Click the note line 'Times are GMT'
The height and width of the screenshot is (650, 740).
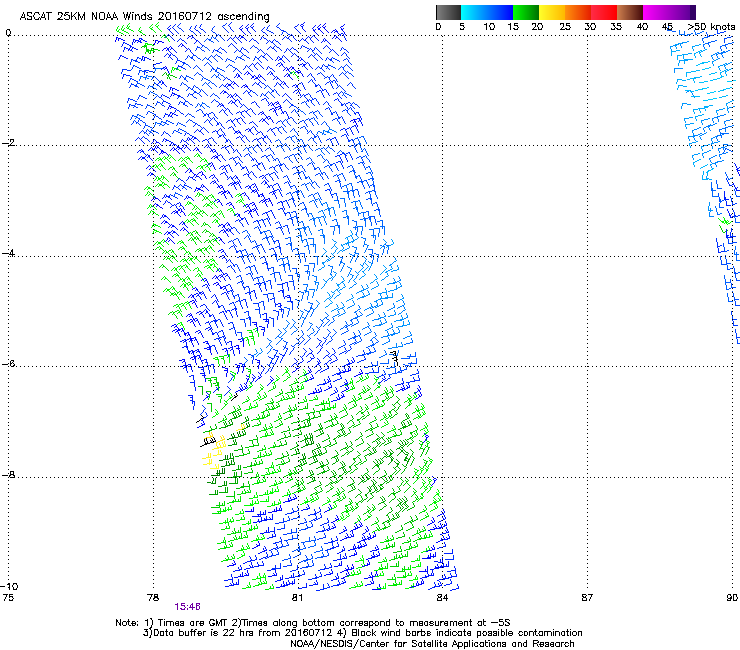pos(191,623)
